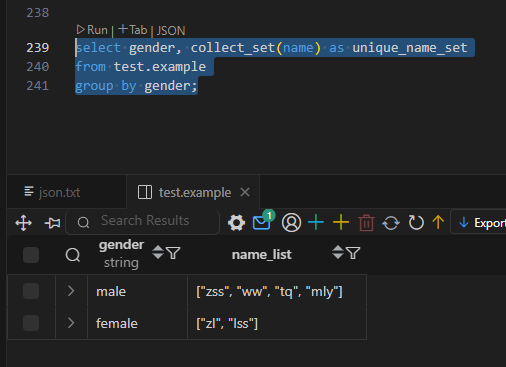The width and height of the screenshot is (506, 367).
Task: Click the yellow plus icon
Action: pyautogui.click(x=341, y=222)
